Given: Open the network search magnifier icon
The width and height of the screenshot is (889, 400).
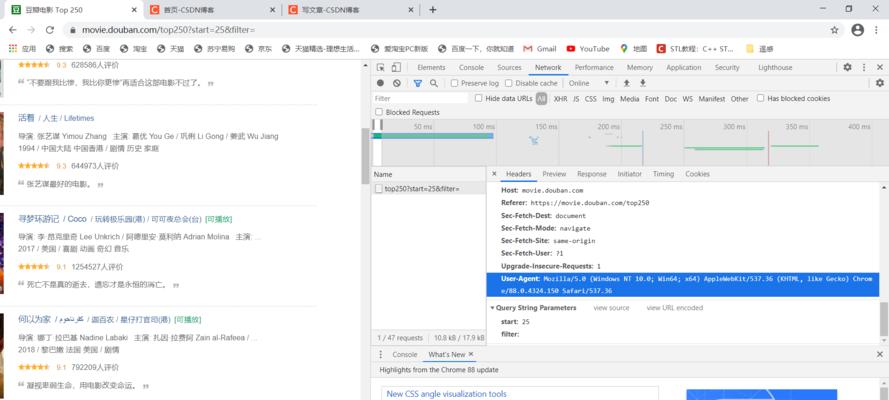Looking at the screenshot, I should [434, 83].
